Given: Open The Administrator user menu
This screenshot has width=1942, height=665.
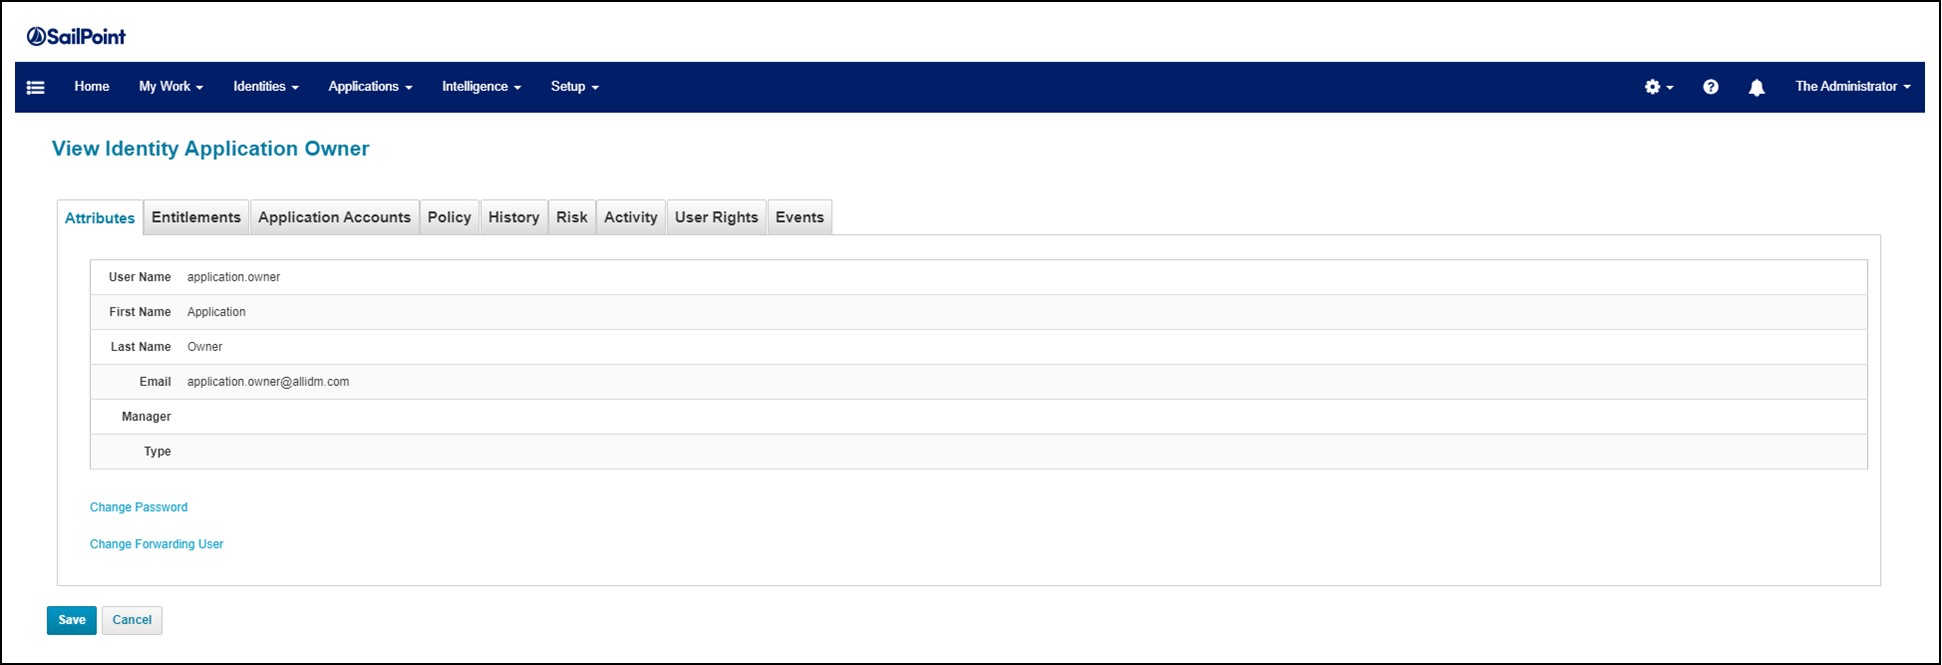Looking at the screenshot, I should 1852,87.
